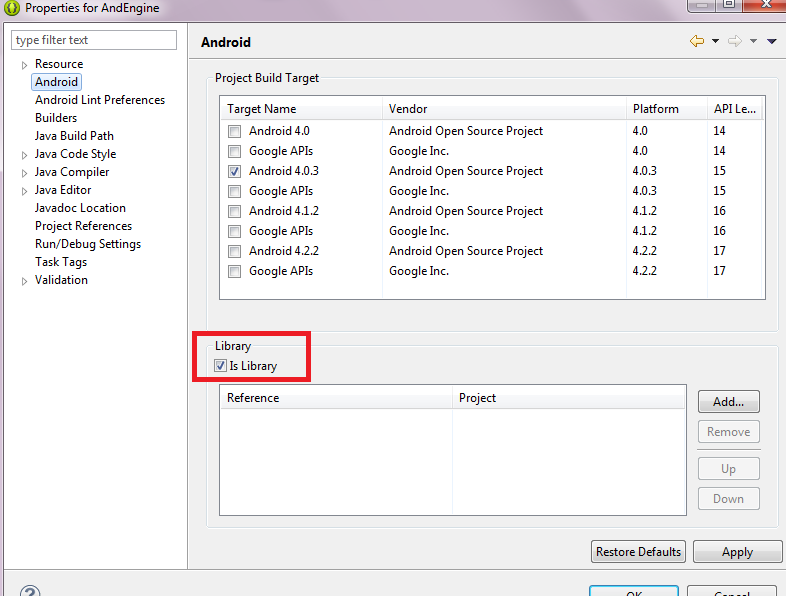786x596 pixels.
Task: Select Android in the properties tree
Action: [56, 82]
